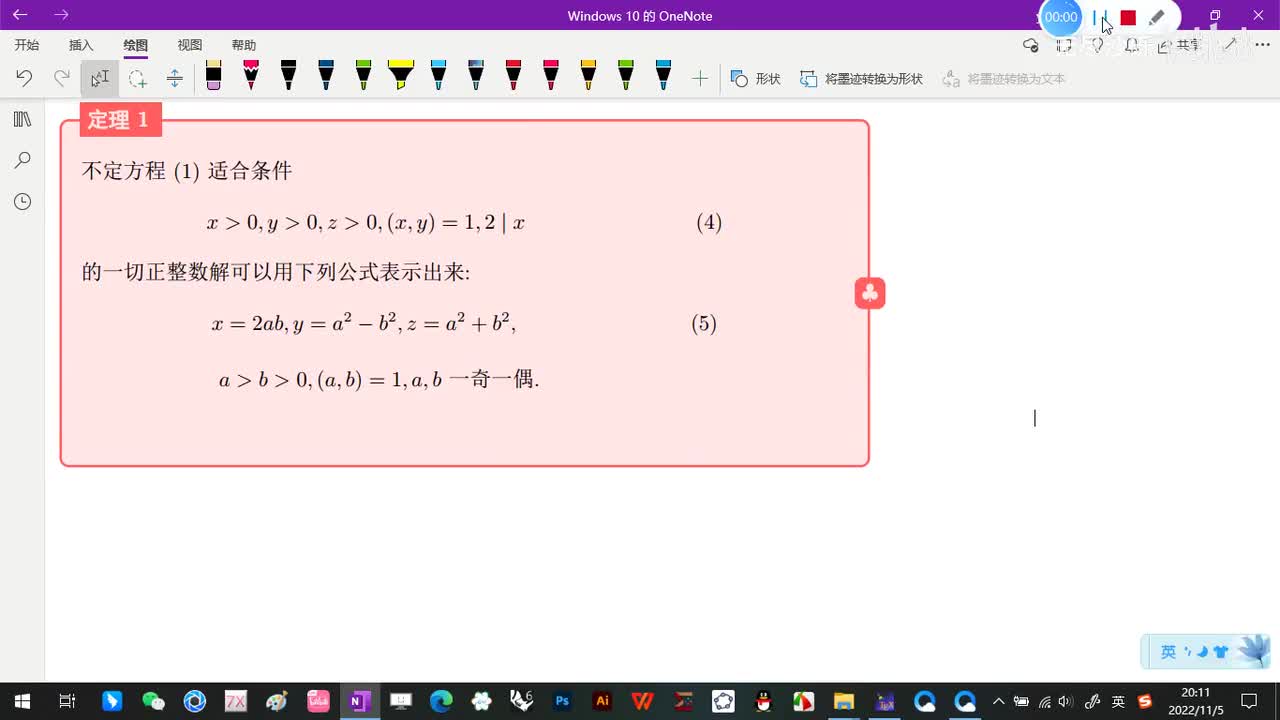The image size is (1280, 720).
Task: Go back with title bar arrow
Action: pos(20,15)
